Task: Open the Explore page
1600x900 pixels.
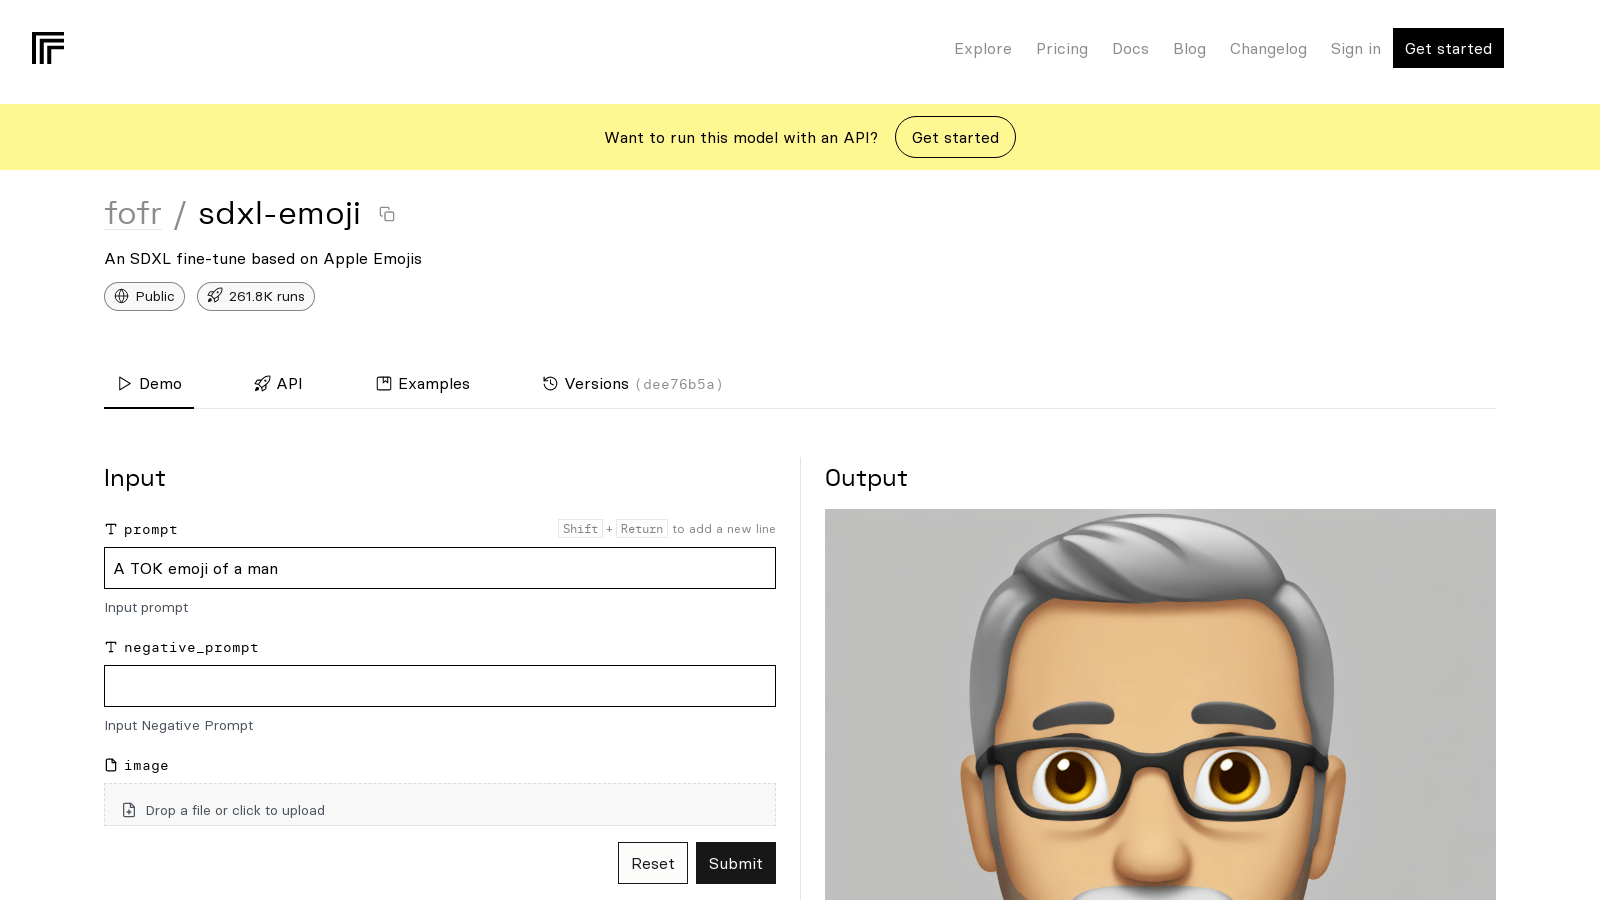Action: tap(983, 48)
